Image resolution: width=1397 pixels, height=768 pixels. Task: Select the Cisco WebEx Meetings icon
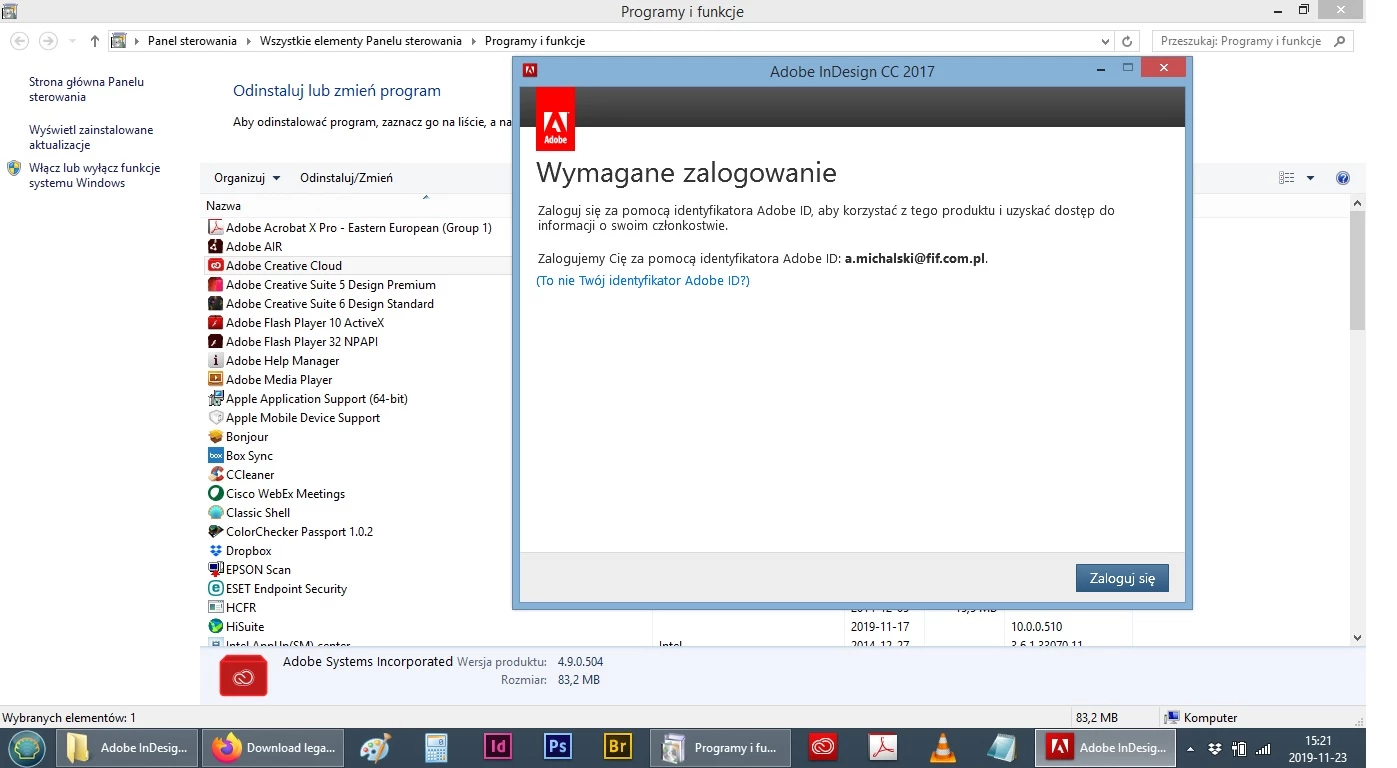click(x=215, y=494)
